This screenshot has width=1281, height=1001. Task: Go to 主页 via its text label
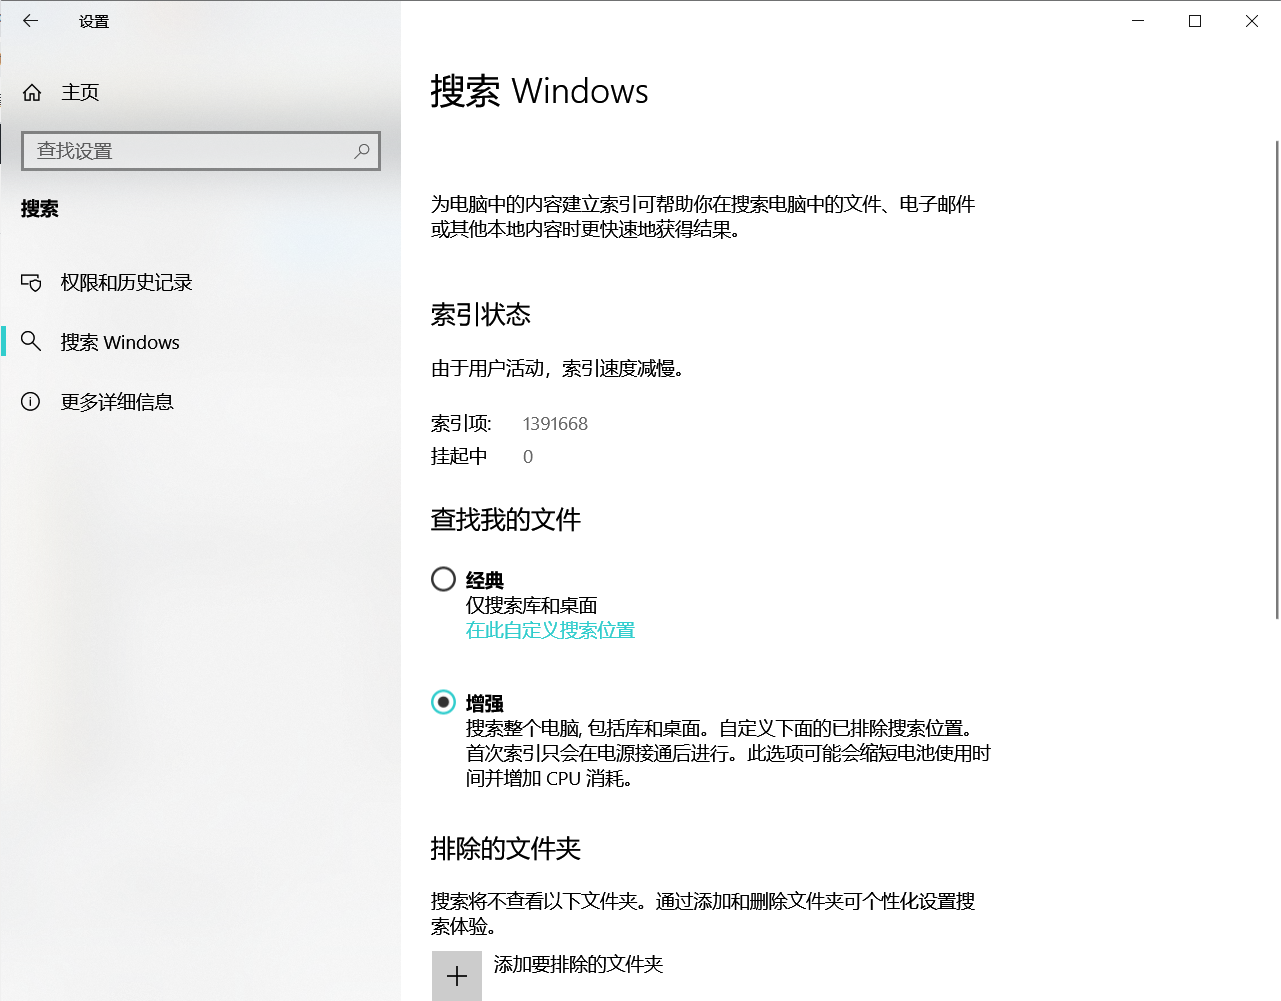point(80,93)
